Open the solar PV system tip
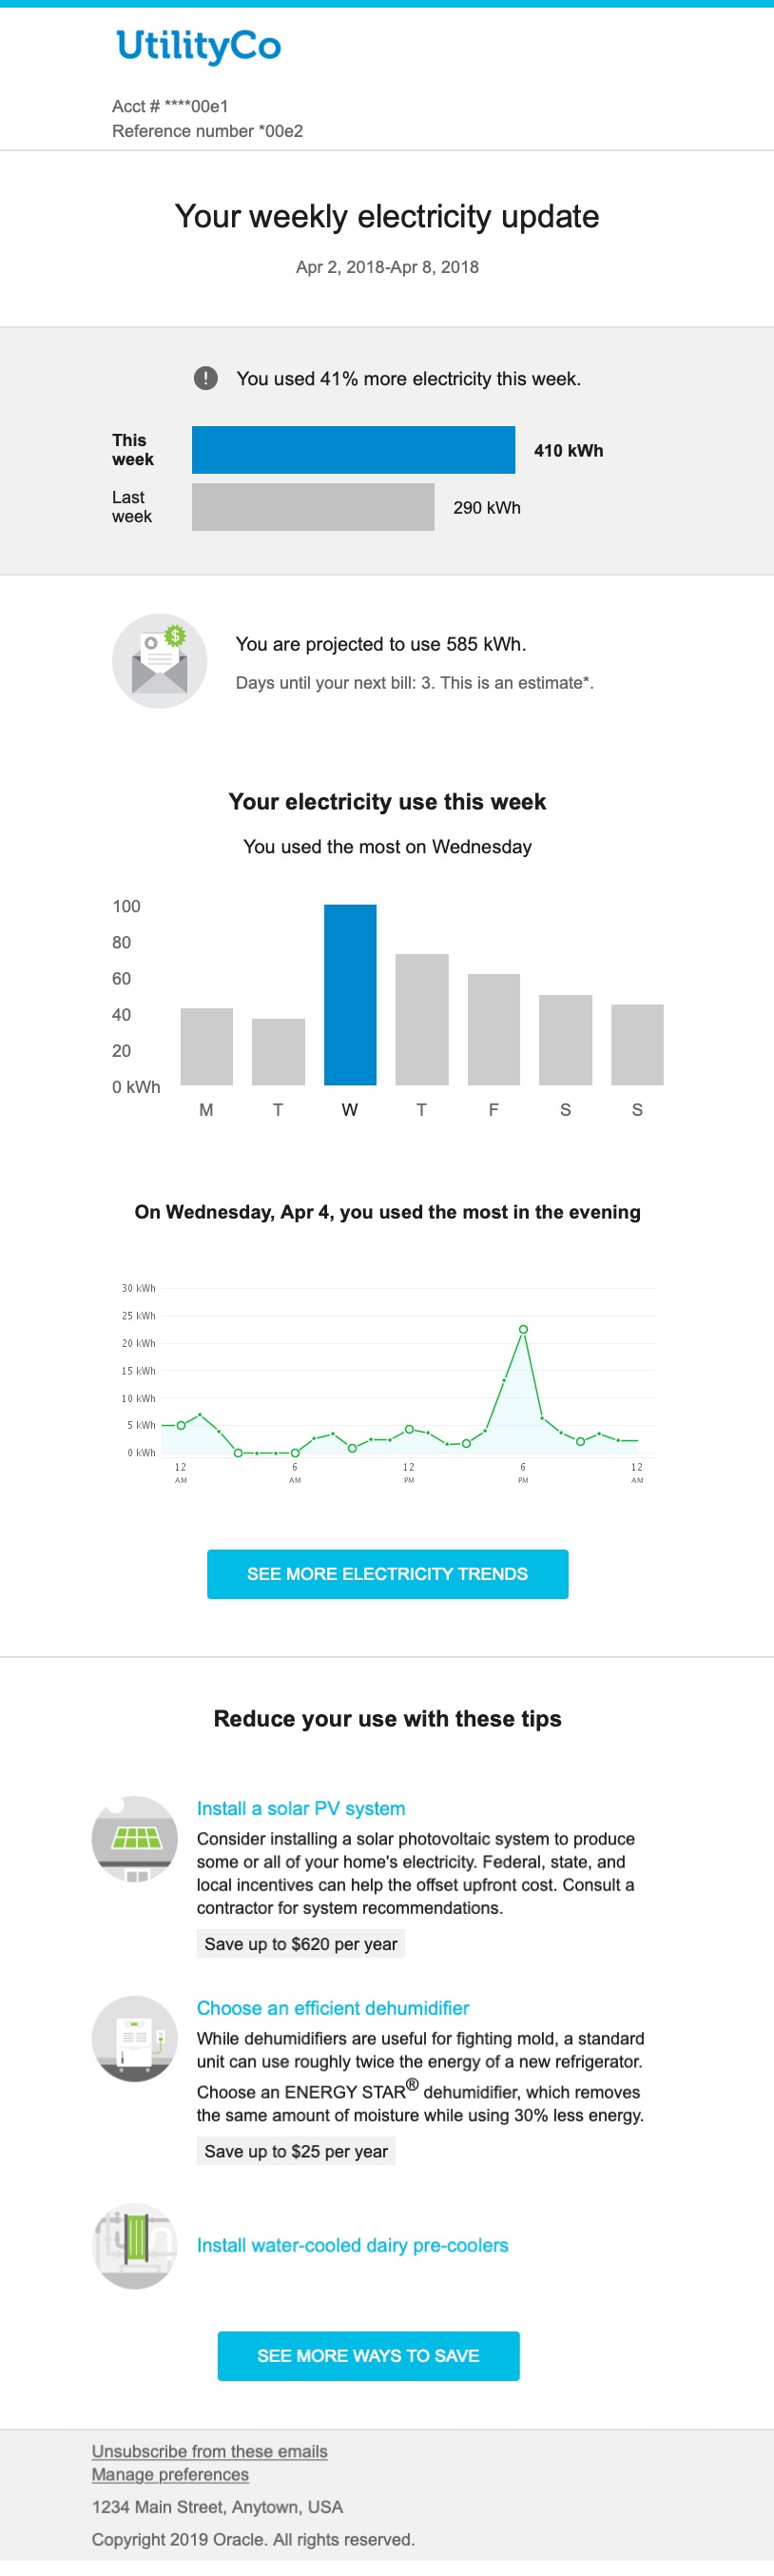This screenshot has height=2576, width=774. tap(301, 1808)
